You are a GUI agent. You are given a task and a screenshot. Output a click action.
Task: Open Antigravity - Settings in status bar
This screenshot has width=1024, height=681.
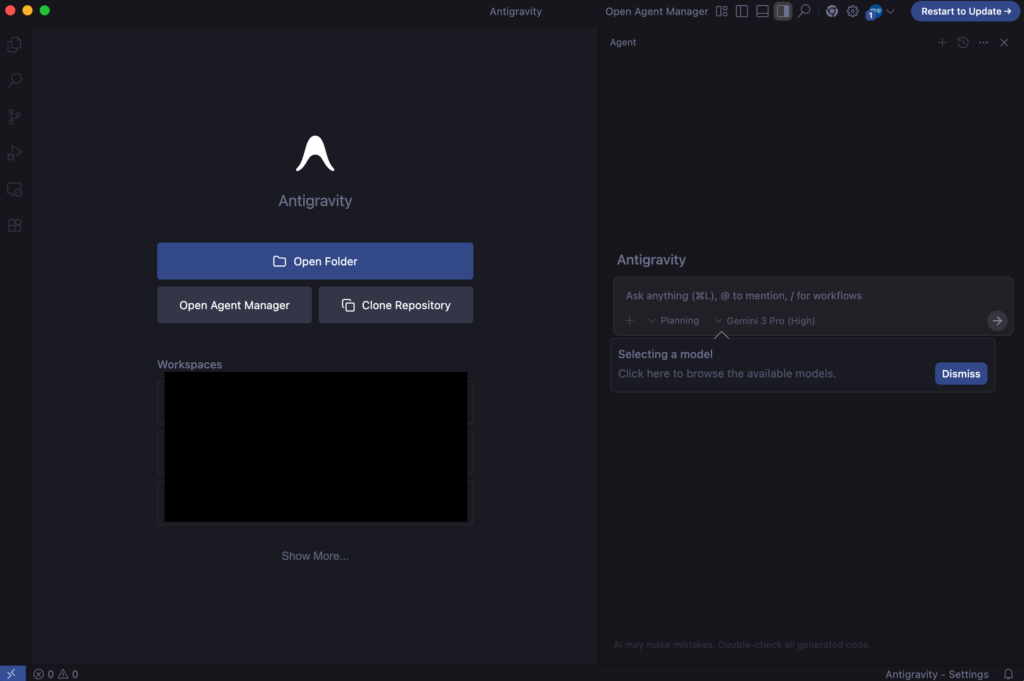tap(936, 674)
